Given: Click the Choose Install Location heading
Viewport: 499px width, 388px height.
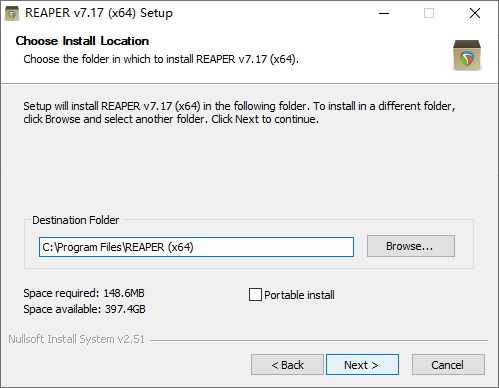Looking at the screenshot, I should click(x=82, y=41).
